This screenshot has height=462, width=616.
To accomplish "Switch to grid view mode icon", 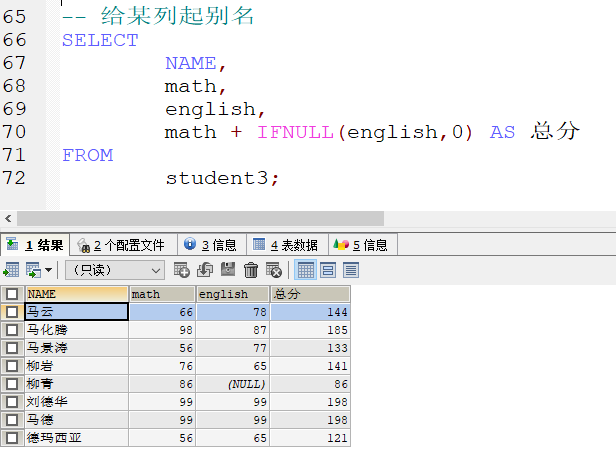I will (305, 270).
